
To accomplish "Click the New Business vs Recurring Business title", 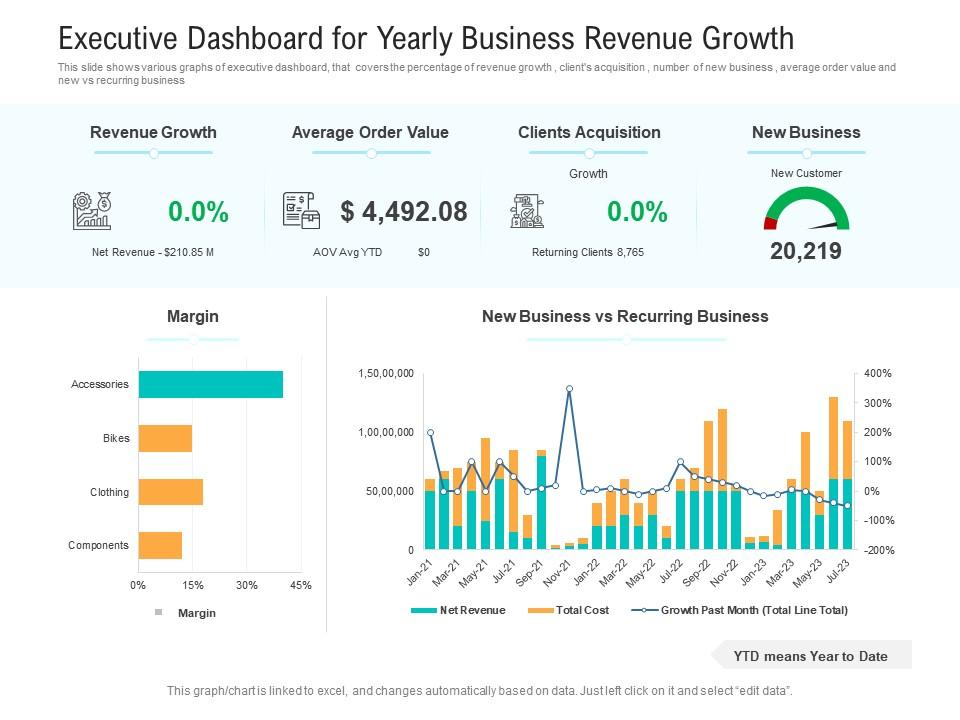I will click(625, 317).
